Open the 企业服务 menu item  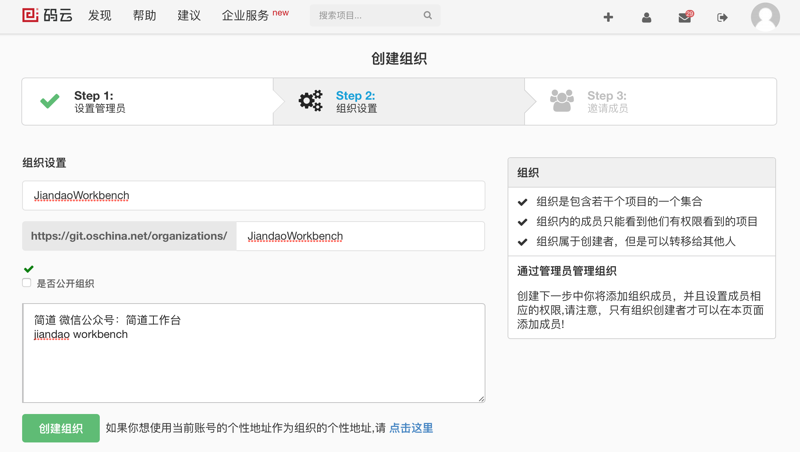(246, 16)
